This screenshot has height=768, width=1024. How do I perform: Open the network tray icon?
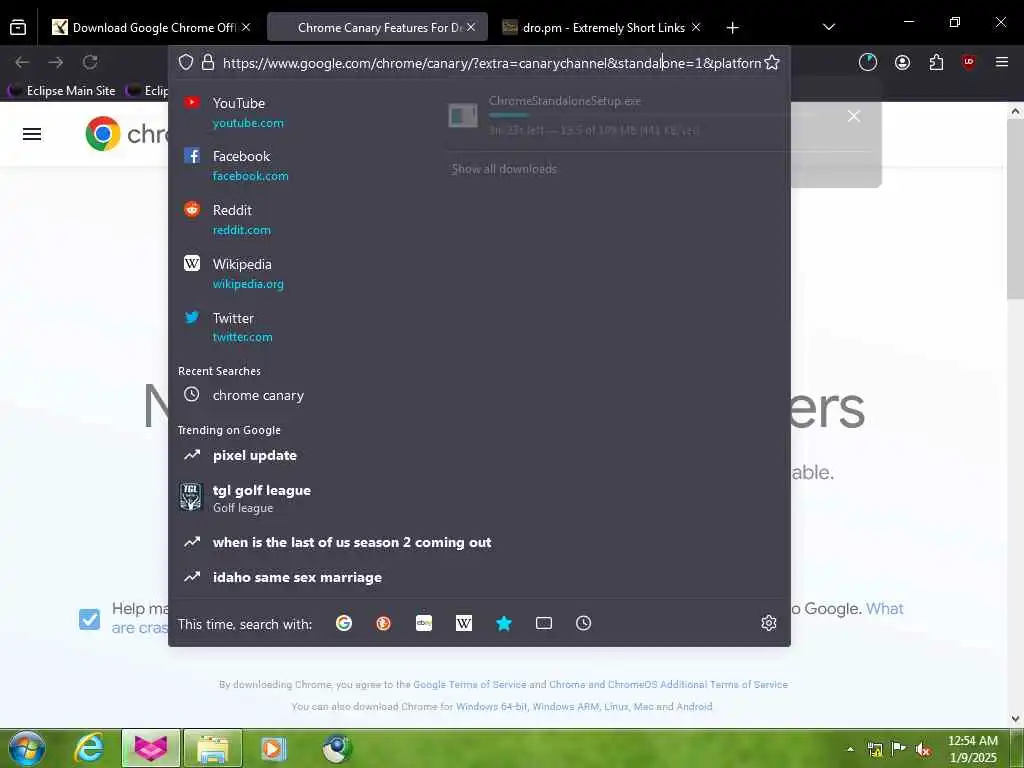(874, 750)
